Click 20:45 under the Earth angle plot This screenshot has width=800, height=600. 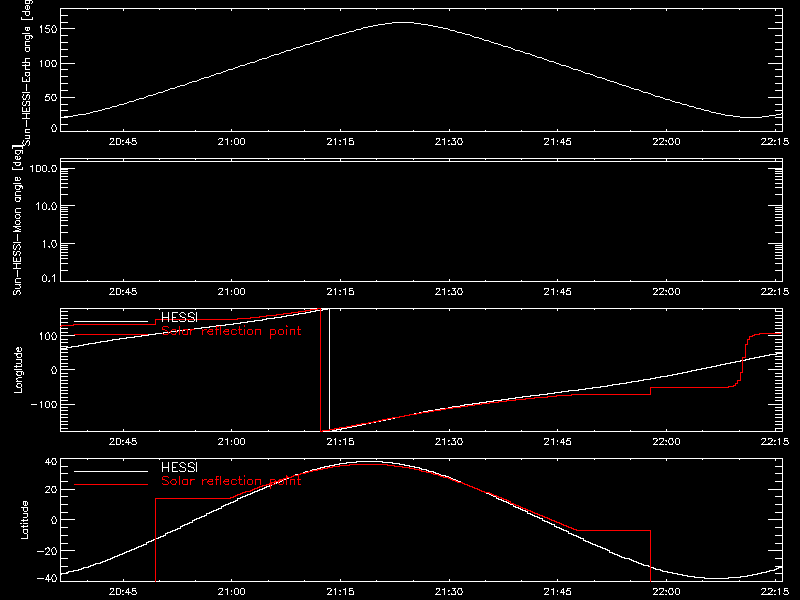click(x=123, y=142)
